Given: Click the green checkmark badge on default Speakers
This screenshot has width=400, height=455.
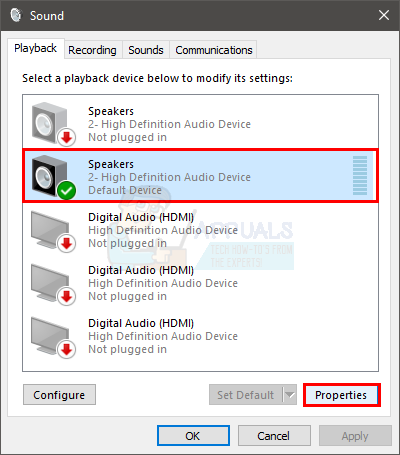Looking at the screenshot, I should 67,190.
